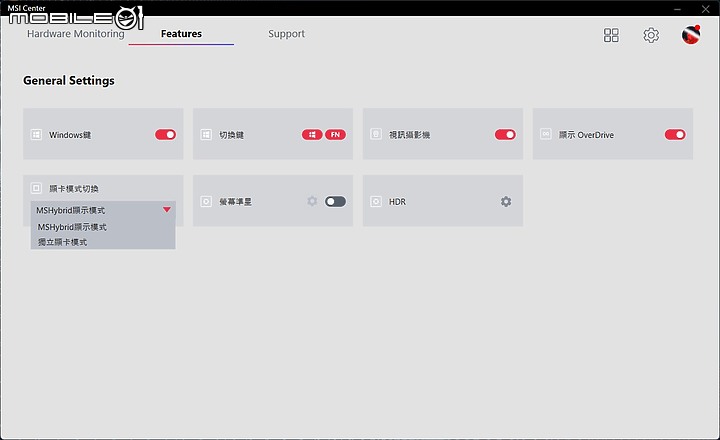Click the 螢幕準星 card icon

click(x=206, y=202)
